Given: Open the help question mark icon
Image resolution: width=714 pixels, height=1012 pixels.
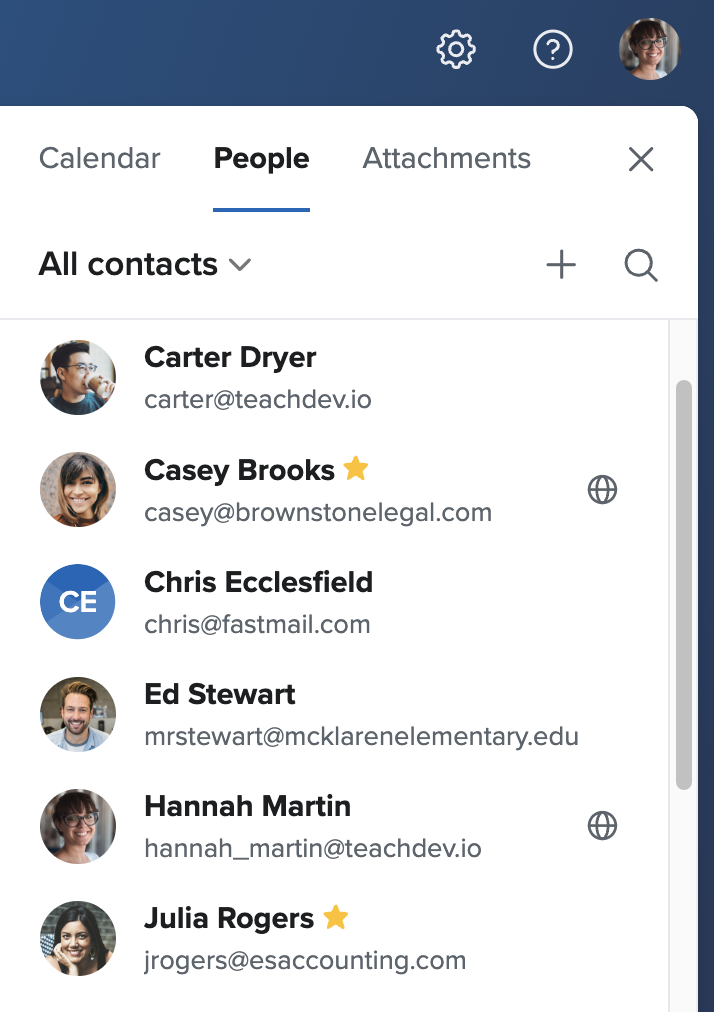Looking at the screenshot, I should [x=553, y=49].
